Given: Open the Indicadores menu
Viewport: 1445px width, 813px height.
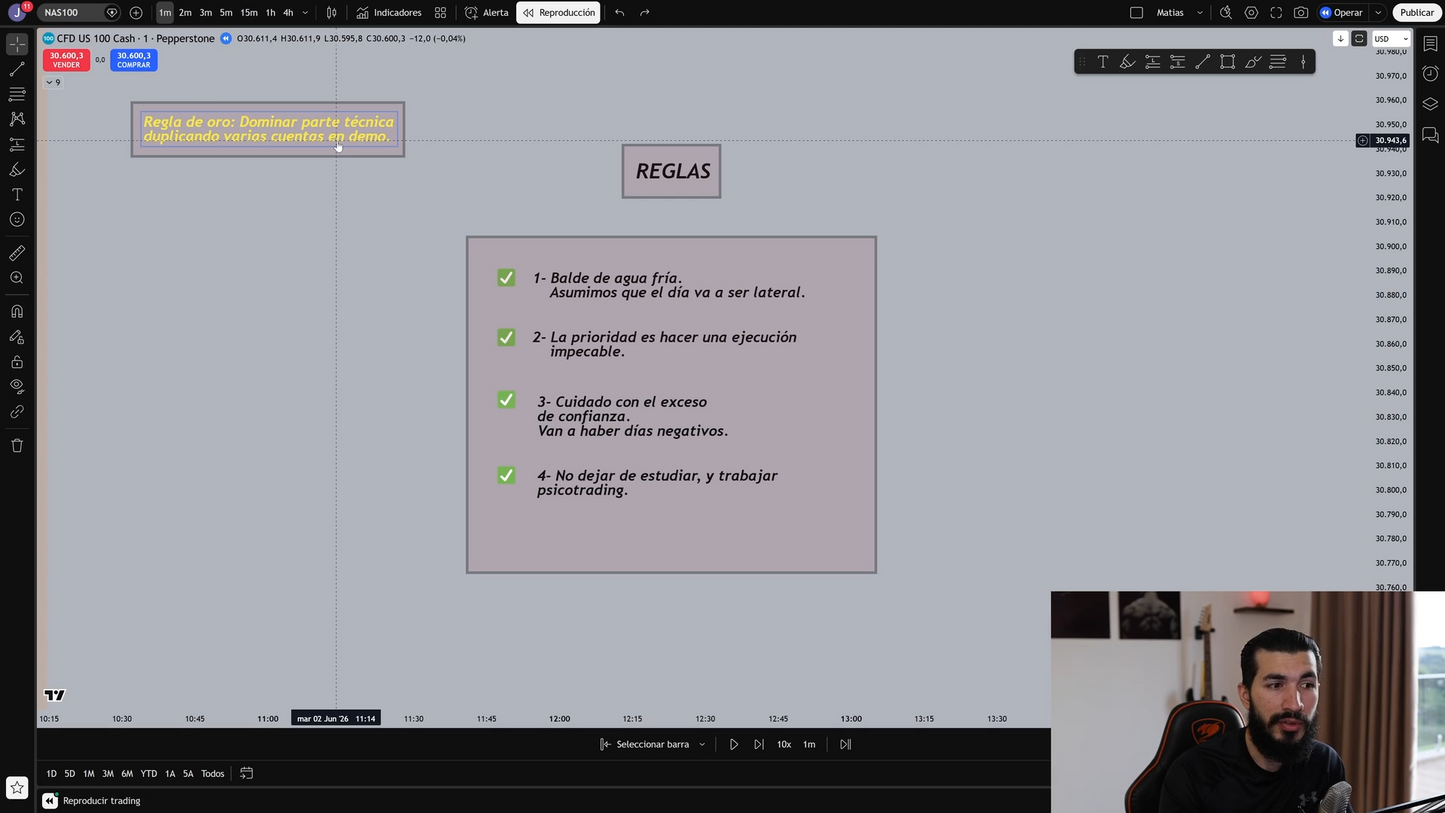Looking at the screenshot, I should click(x=389, y=13).
